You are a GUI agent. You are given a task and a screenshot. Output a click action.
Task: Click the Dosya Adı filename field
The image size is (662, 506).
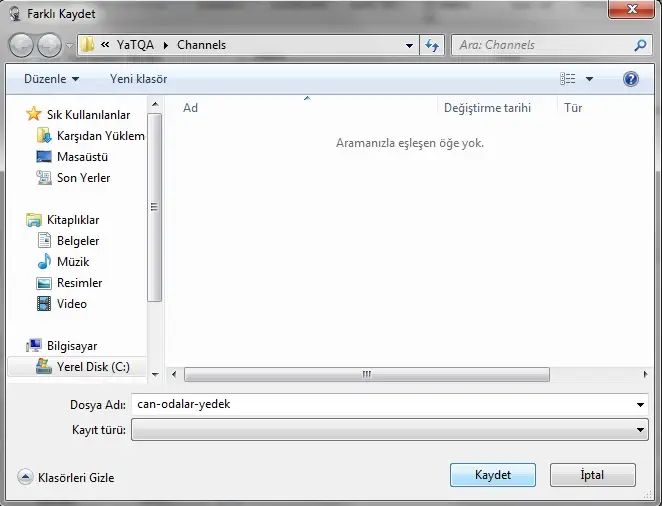point(383,404)
